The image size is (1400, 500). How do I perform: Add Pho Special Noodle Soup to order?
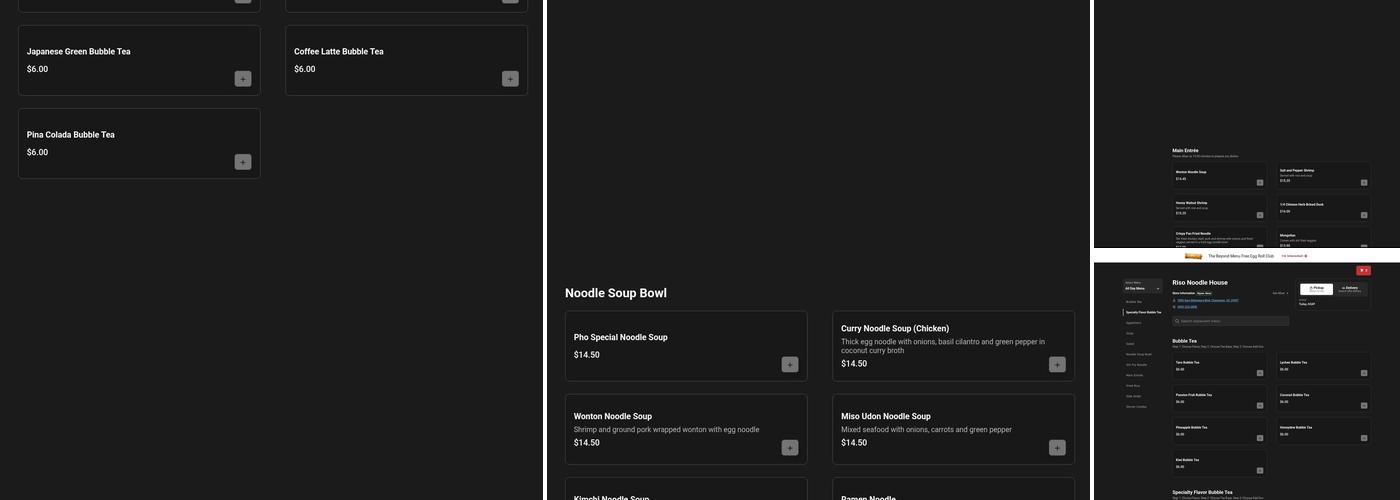click(x=790, y=365)
